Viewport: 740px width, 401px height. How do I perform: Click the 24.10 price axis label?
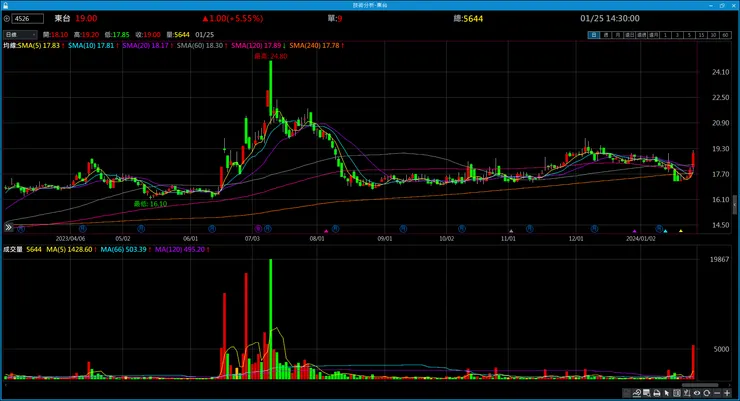[720, 72]
